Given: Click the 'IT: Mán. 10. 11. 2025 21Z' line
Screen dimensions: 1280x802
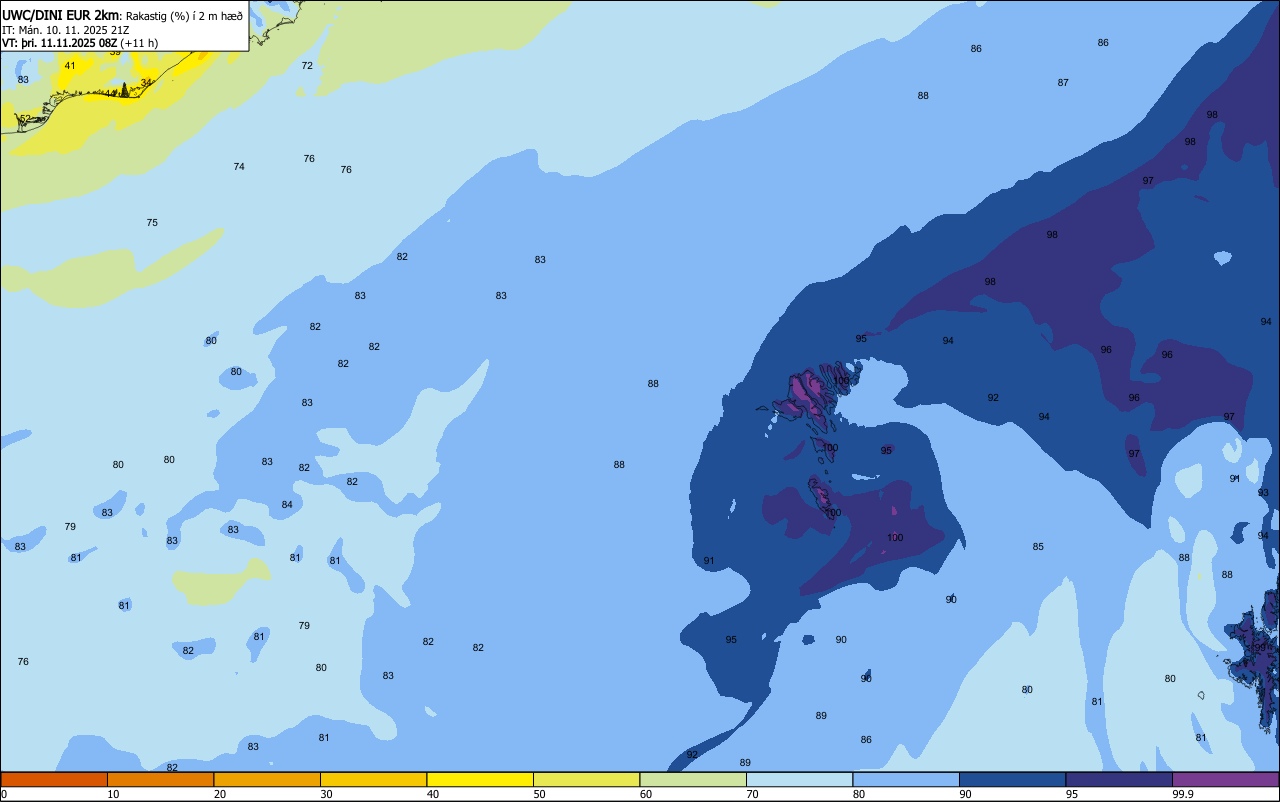Looking at the screenshot, I should 65,30.
